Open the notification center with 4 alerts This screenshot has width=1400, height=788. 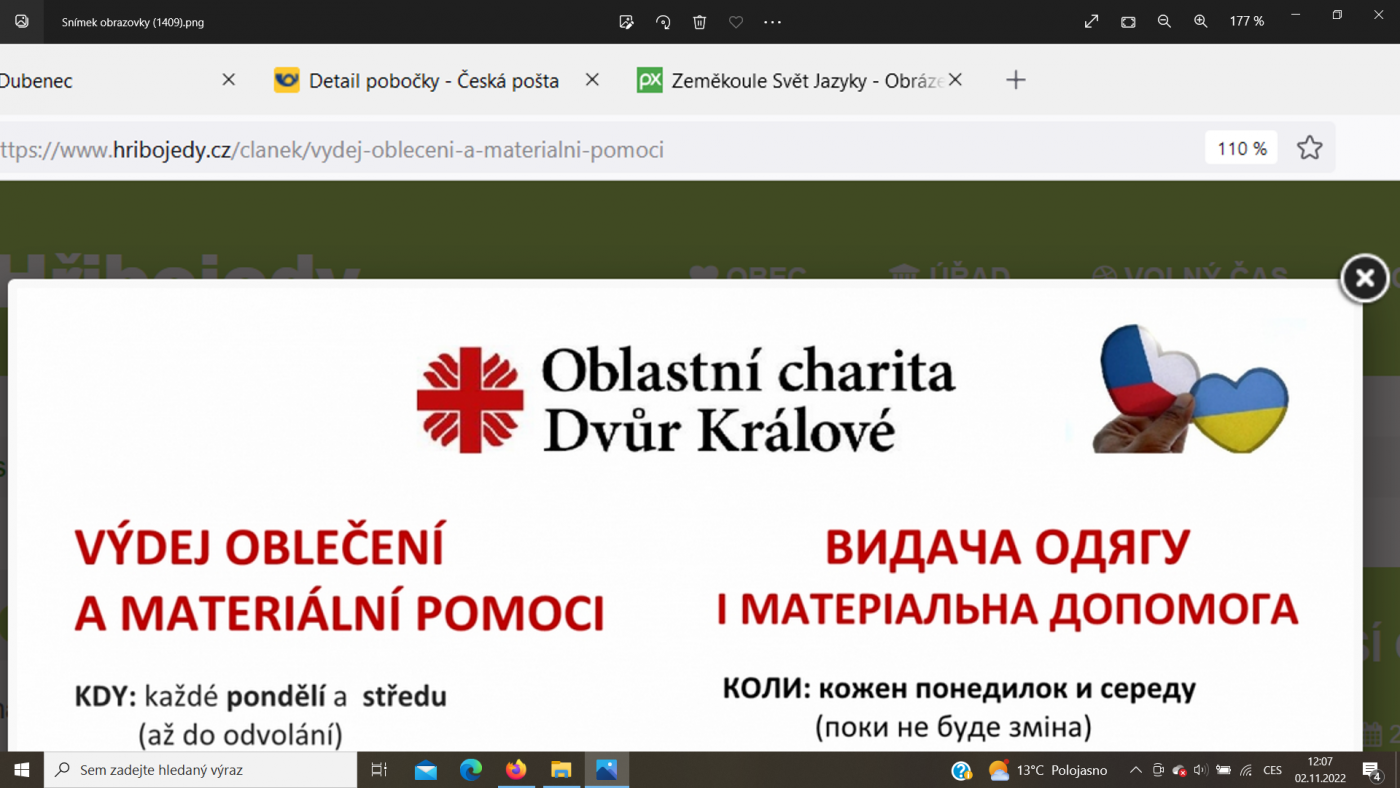click(x=1372, y=770)
